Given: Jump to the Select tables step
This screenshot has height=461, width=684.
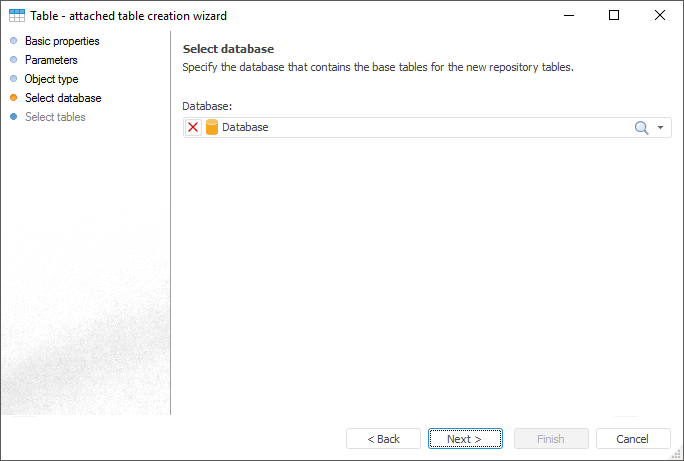Looking at the screenshot, I should click(x=55, y=117).
